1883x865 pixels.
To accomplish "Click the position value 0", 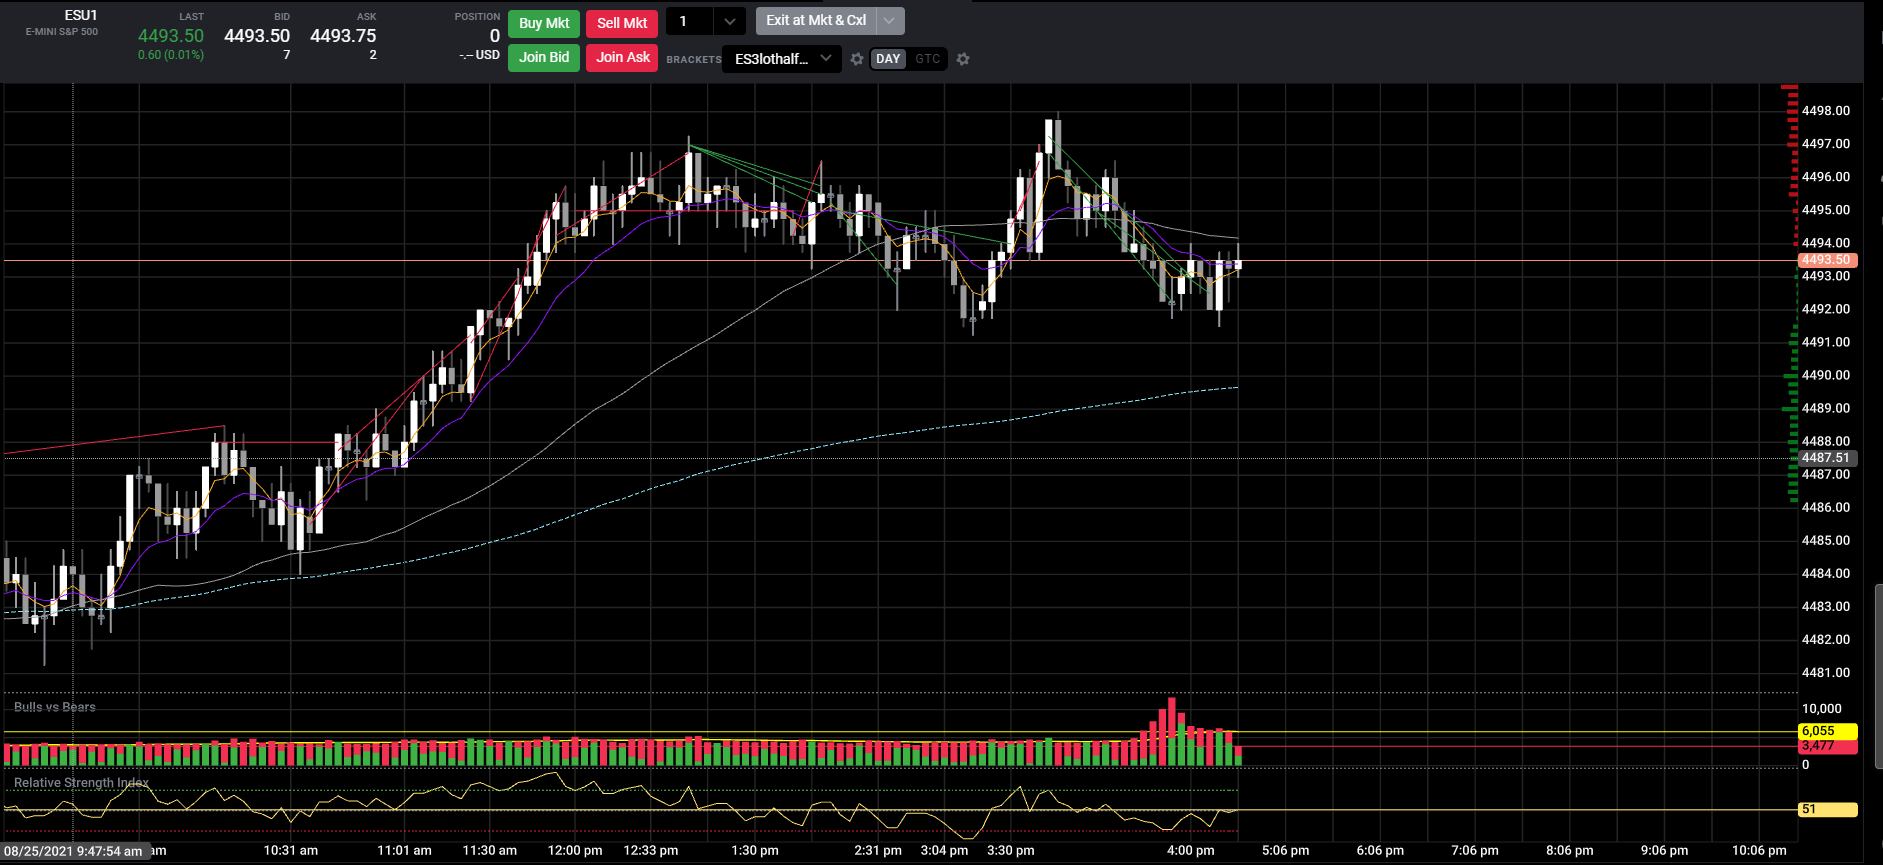I will (495, 36).
